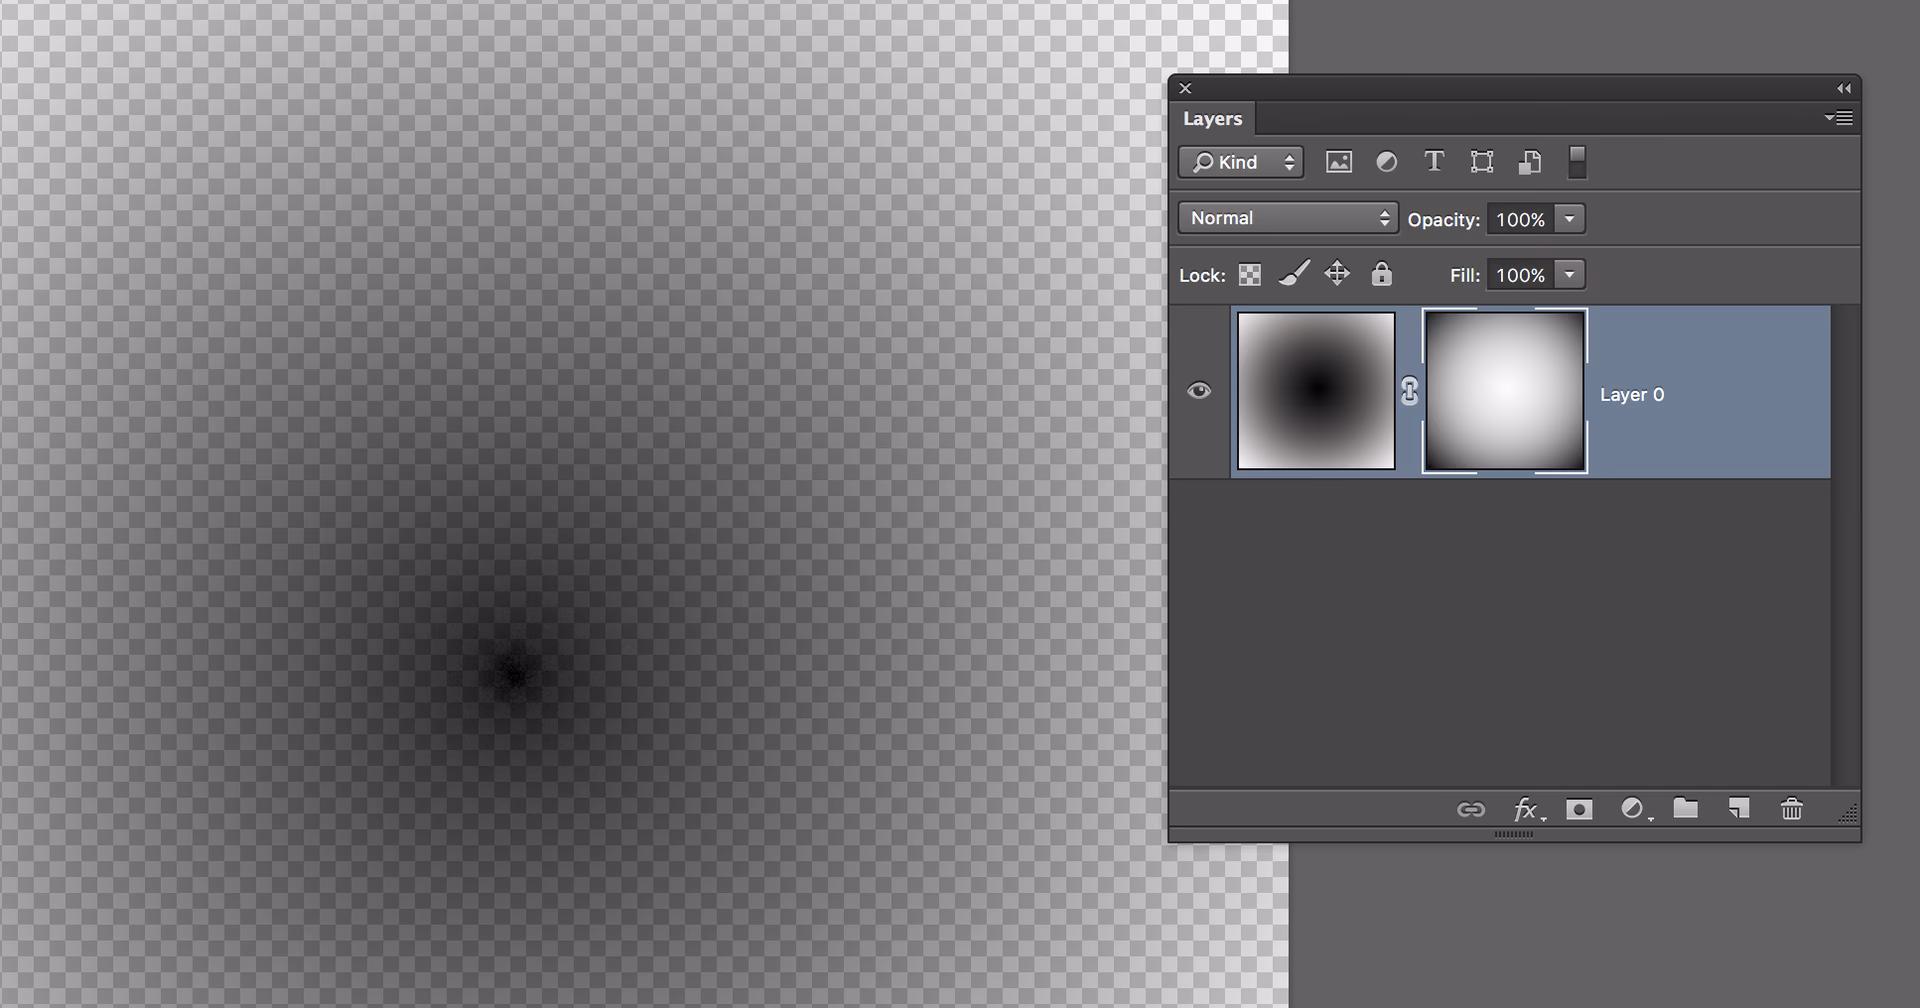Hide Layer 0 using eye icon
This screenshot has height=1008, width=1920.
click(1199, 391)
